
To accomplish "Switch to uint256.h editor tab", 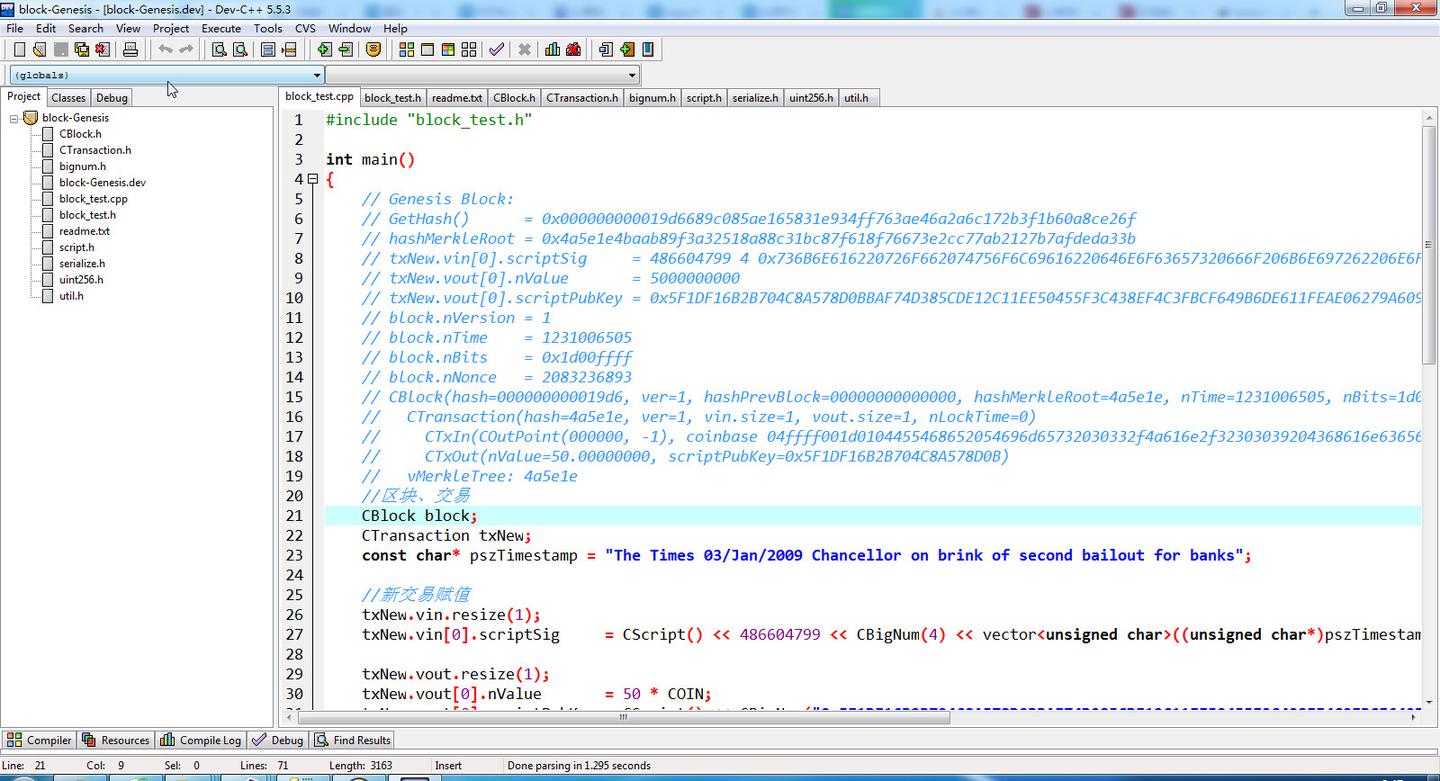I will pyautogui.click(x=811, y=98).
